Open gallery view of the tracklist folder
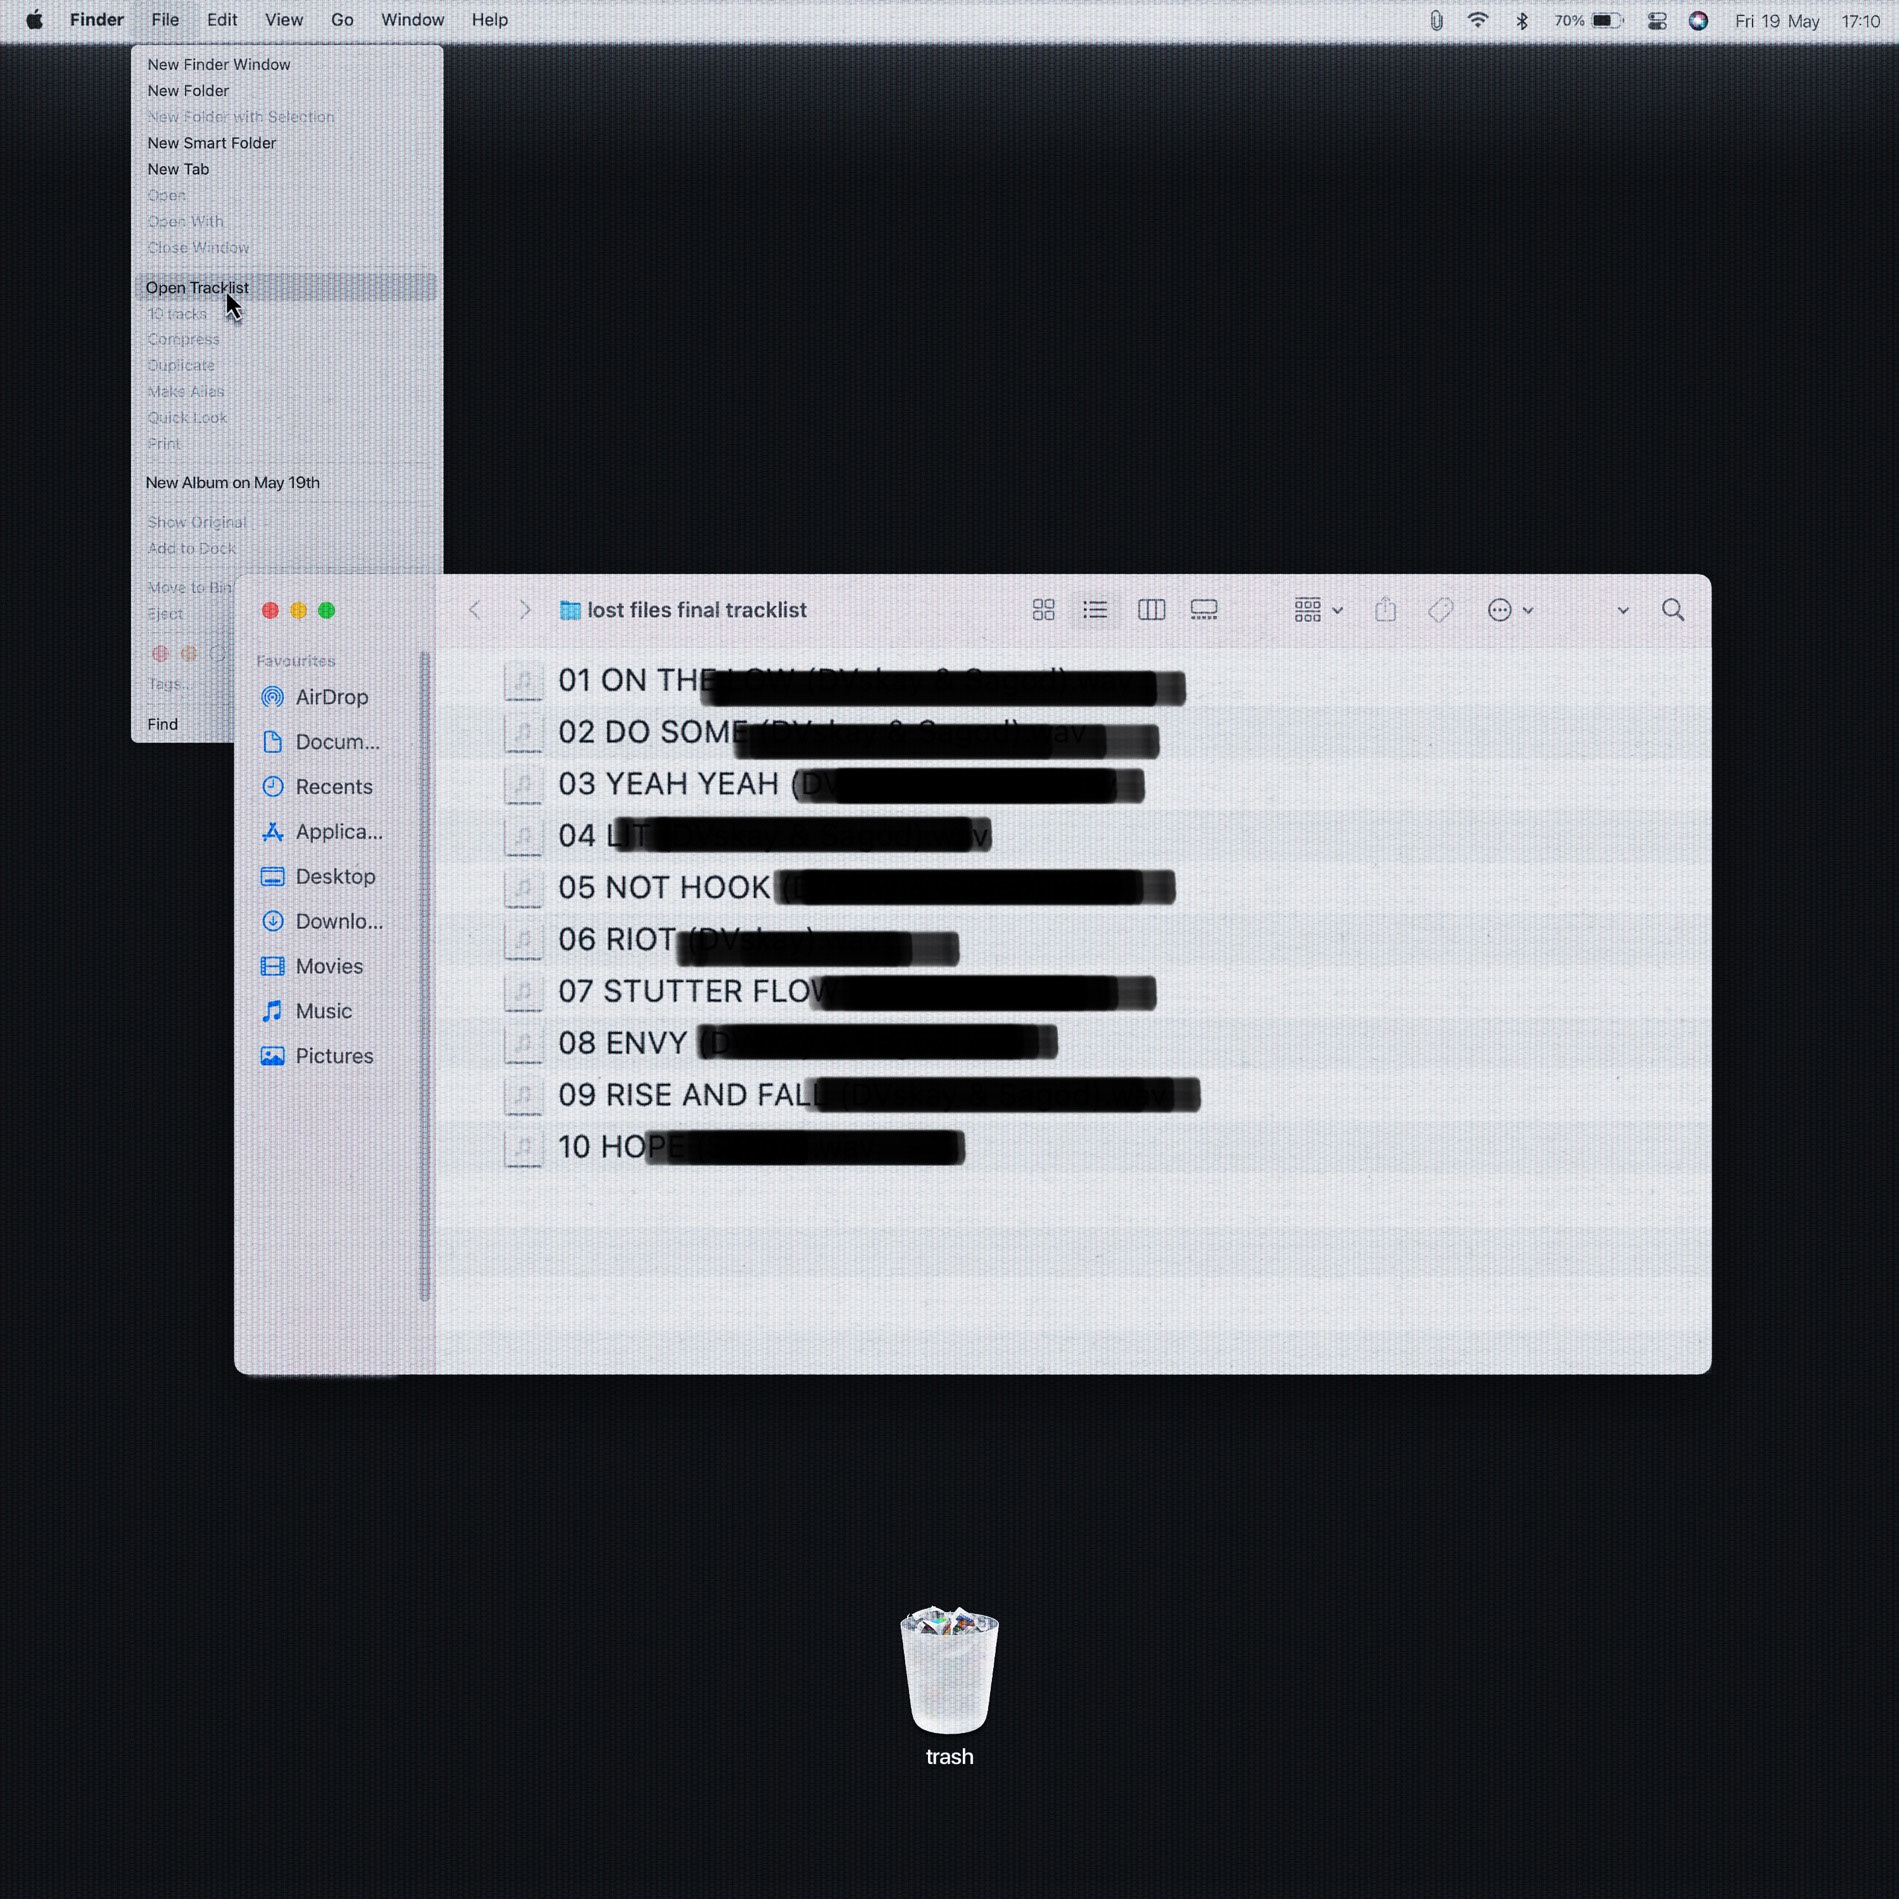Image resolution: width=1899 pixels, height=1899 pixels. point(1203,610)
